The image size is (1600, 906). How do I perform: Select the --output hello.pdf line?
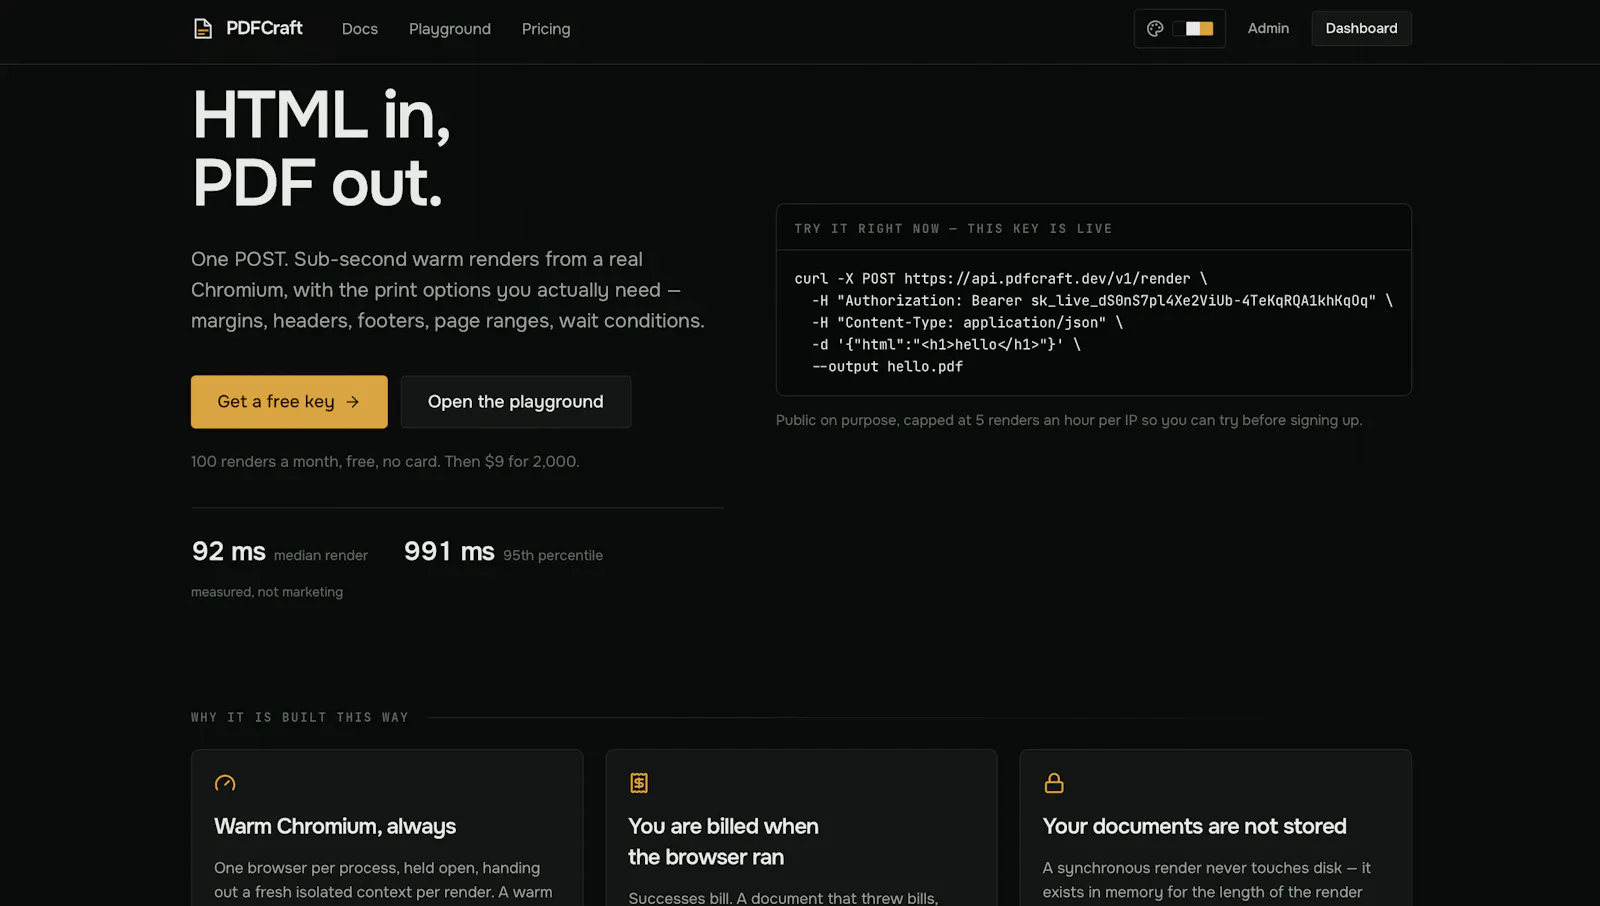[x=887, y=366]
